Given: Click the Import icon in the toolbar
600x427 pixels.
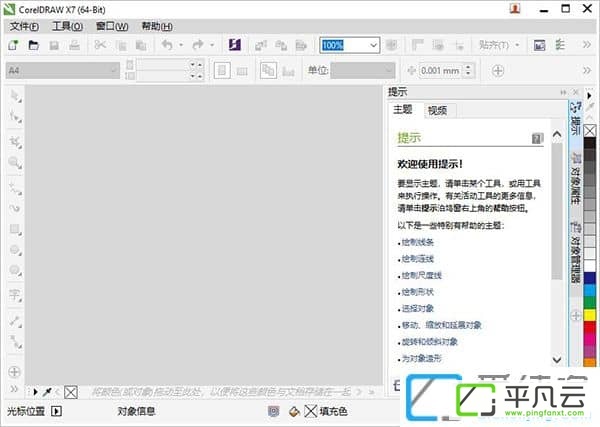Looking at the screenshot, I should 261,46.
